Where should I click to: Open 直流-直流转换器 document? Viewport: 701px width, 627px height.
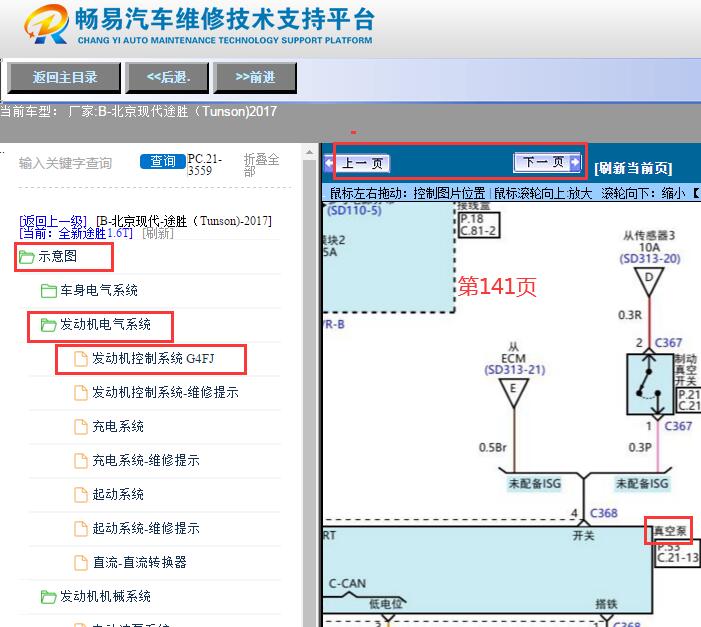click(139, 562)
